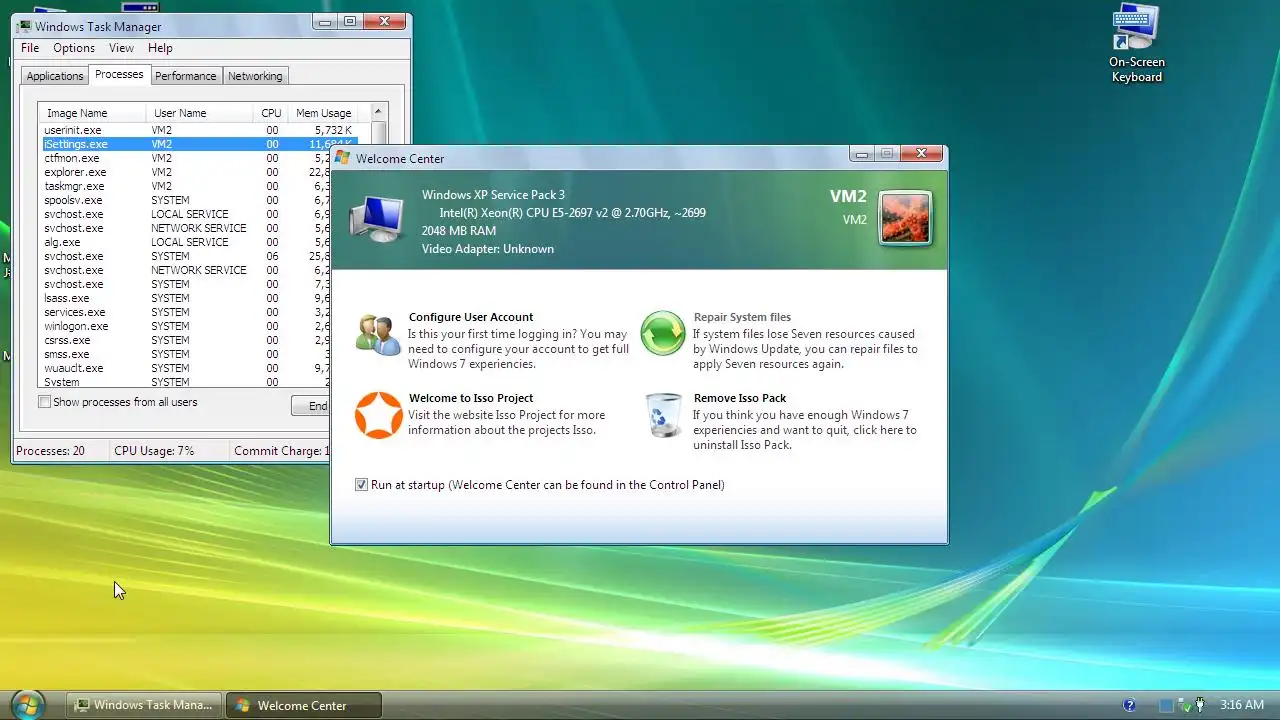This screenshot has height=720, width=1280.
Task: Close the Welcome Center window
Action: 920,153
